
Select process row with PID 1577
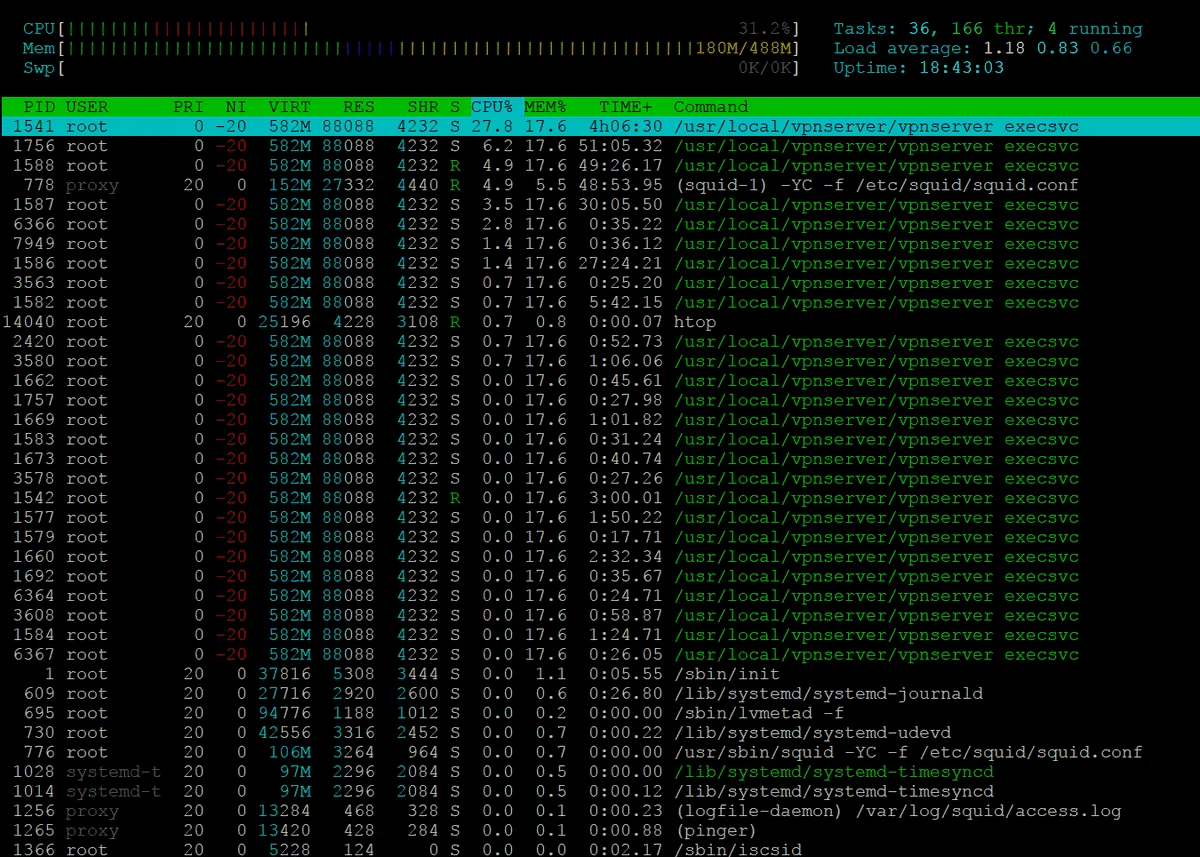click(x=600, y=517)
